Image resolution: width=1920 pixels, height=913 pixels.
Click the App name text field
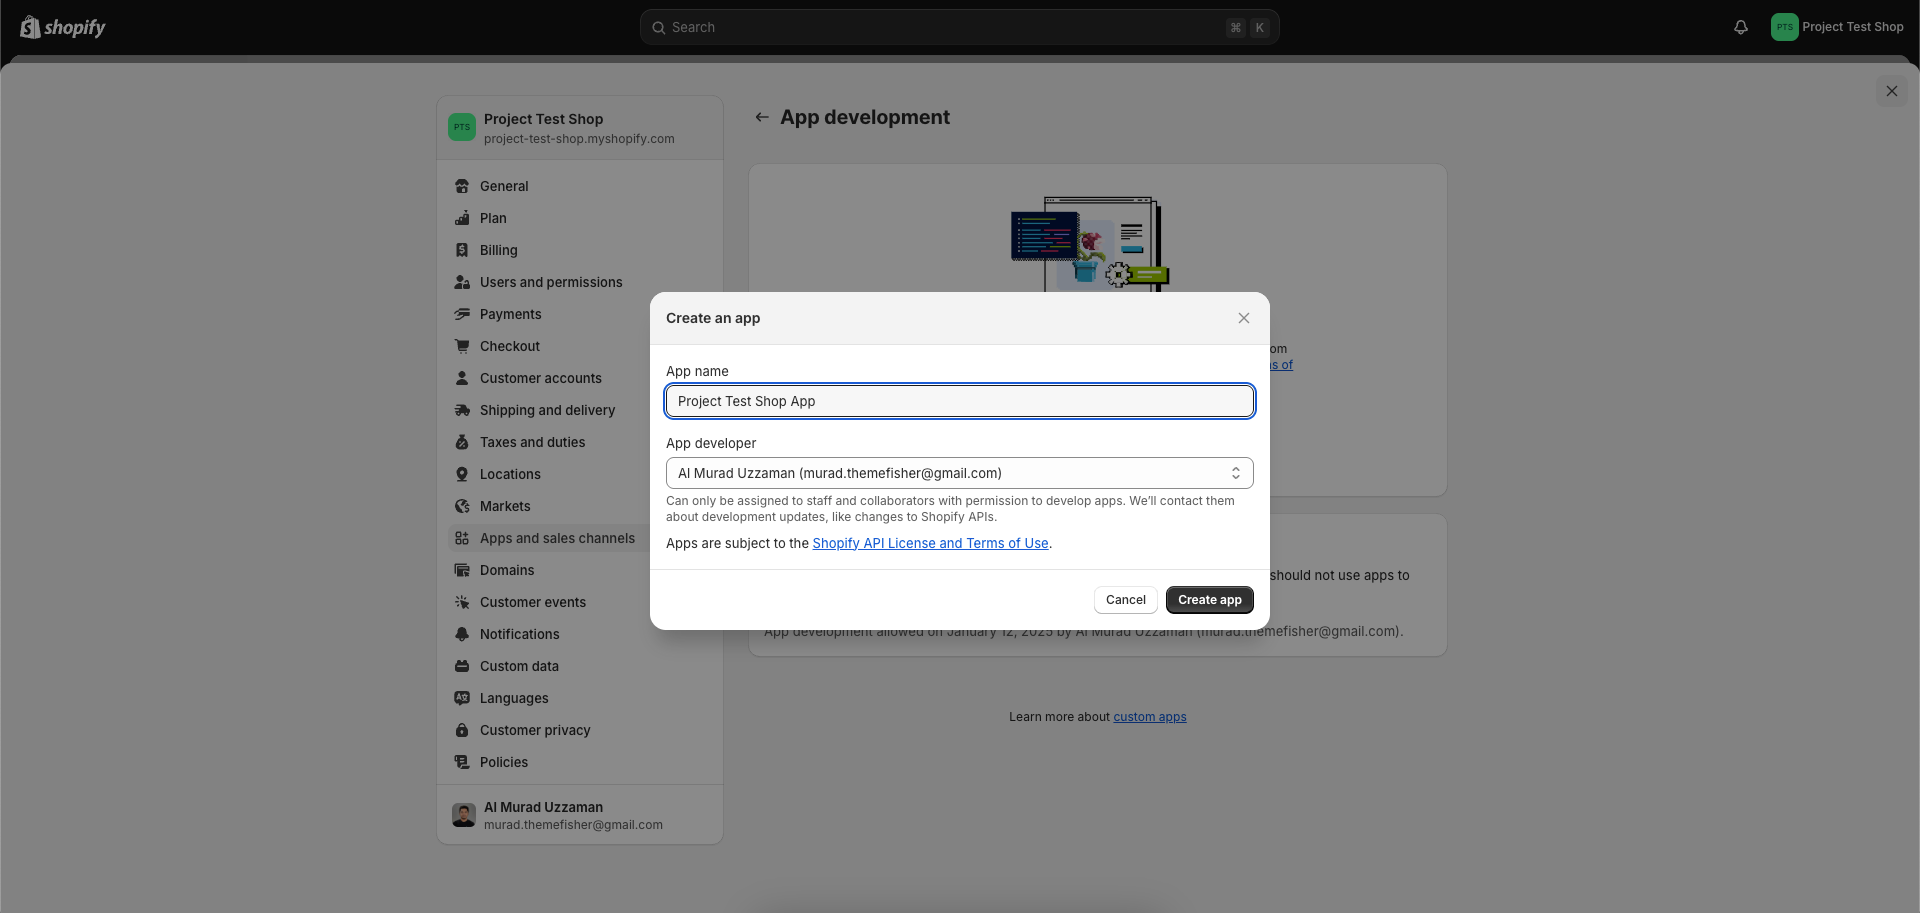[959, 401]
